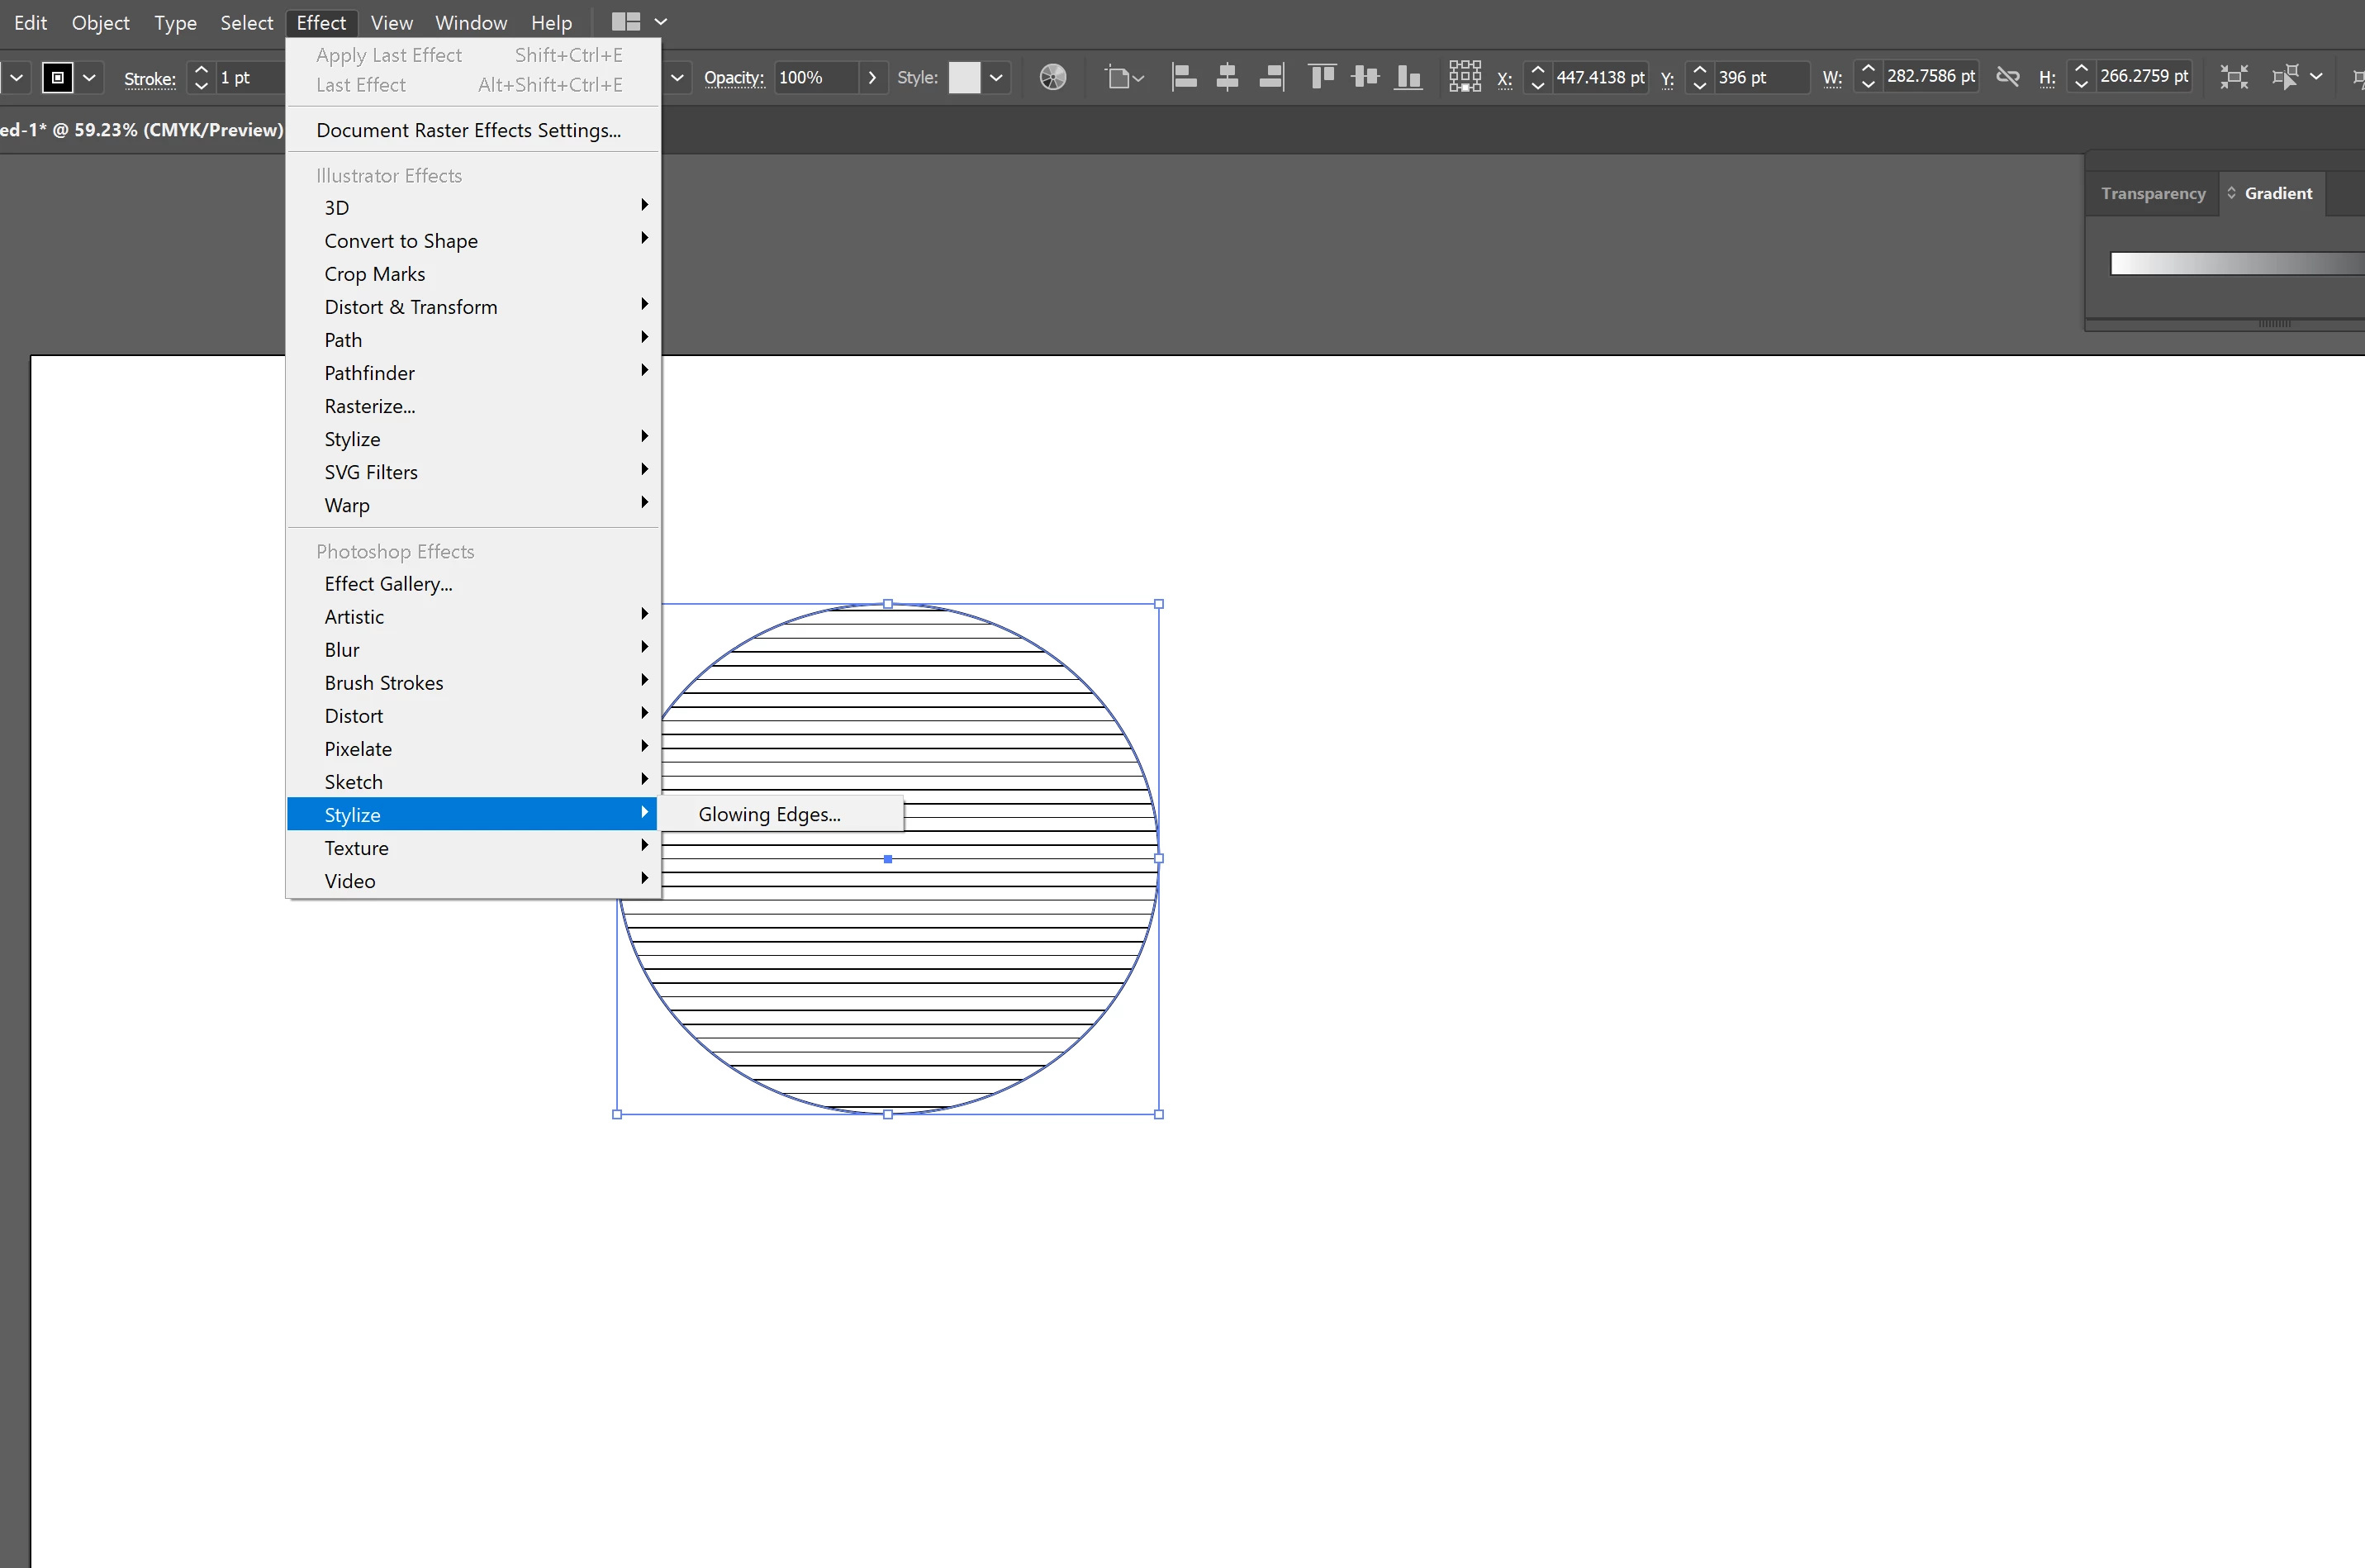The width and height of the screenshot is (2365, 1568).
Task: Click Horizontal Align Right icon
Action: [x=1271, y=77]
